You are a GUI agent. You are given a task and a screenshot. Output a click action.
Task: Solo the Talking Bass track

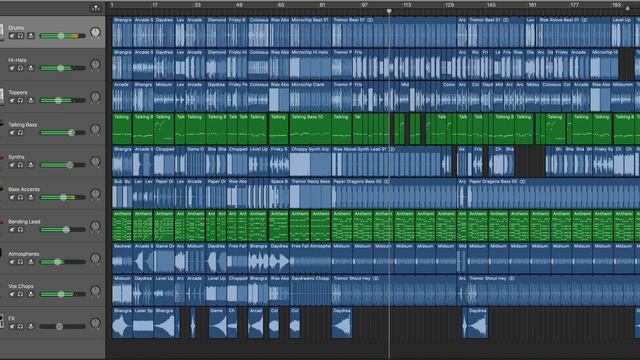(20, 133)
